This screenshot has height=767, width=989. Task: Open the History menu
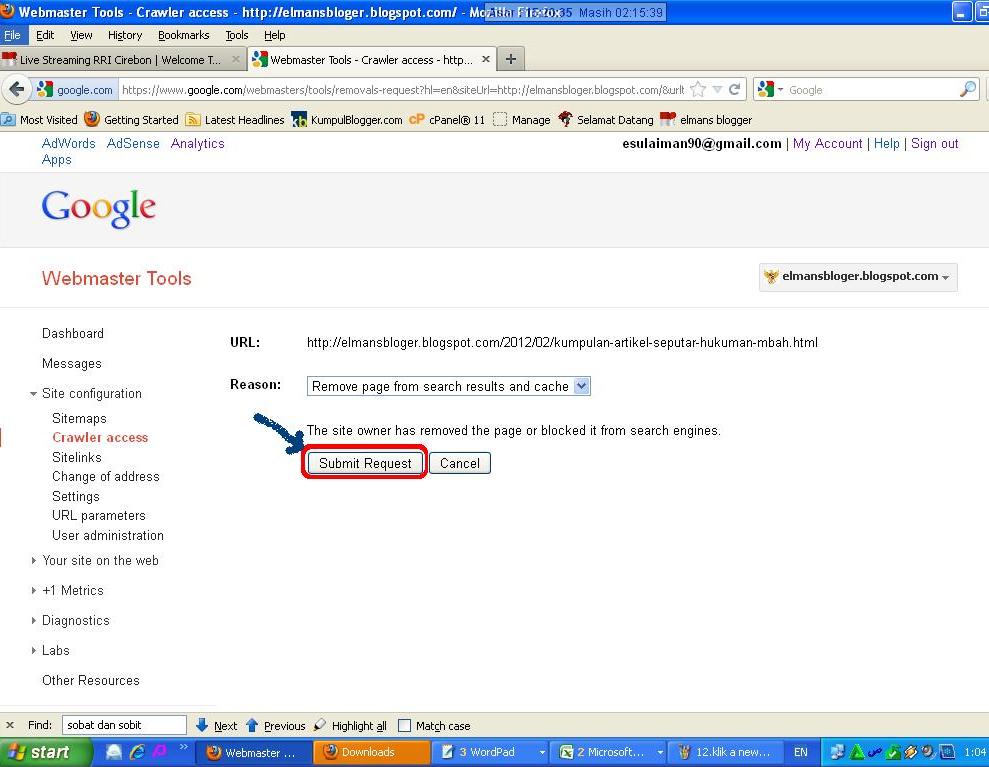125,35
